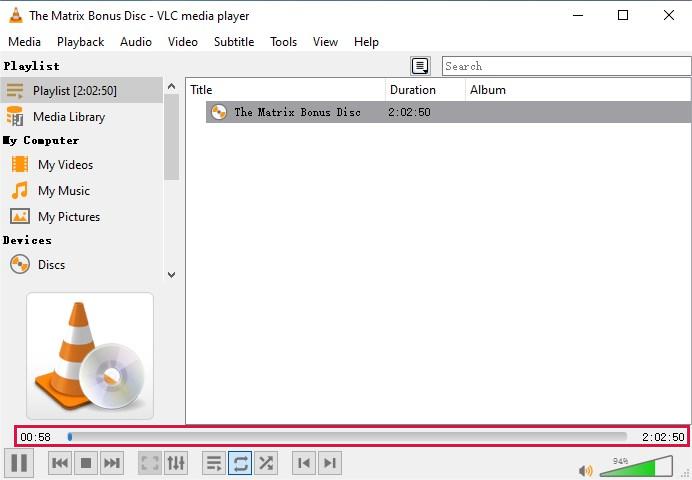Sort playlist by Duration column header
The image size is (692, 480).
click(x=425, y=90)
